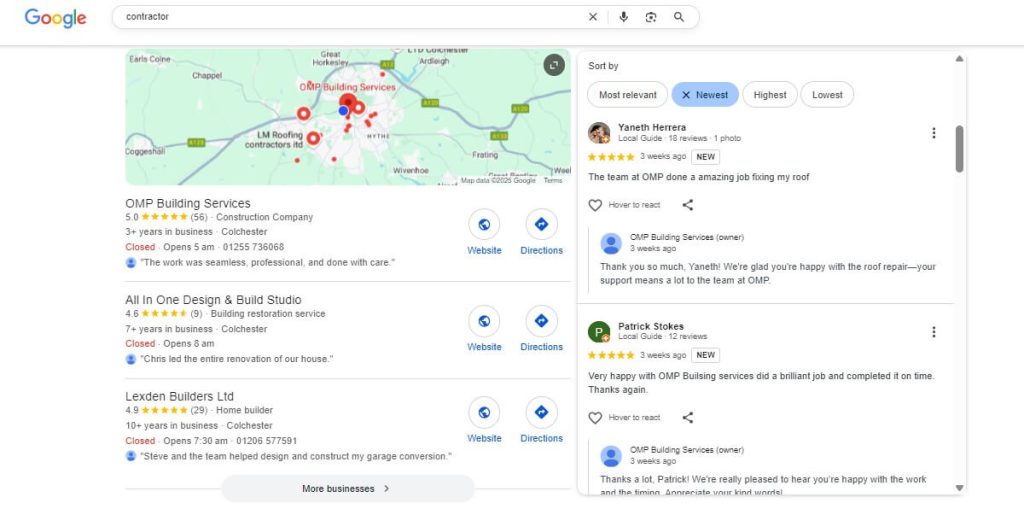Open Patrick Stokes' reviewer name link
This screenshot has width=1024, height=509.
tap(651, 327)
